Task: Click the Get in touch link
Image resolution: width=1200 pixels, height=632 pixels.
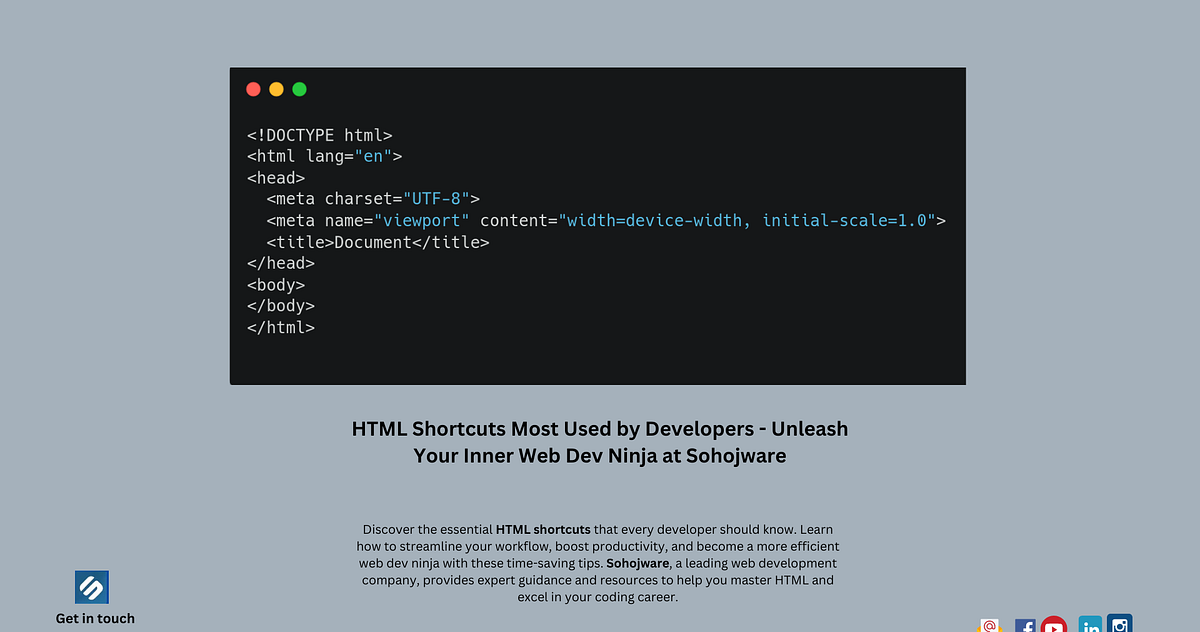Action: (x=95, y=618)
